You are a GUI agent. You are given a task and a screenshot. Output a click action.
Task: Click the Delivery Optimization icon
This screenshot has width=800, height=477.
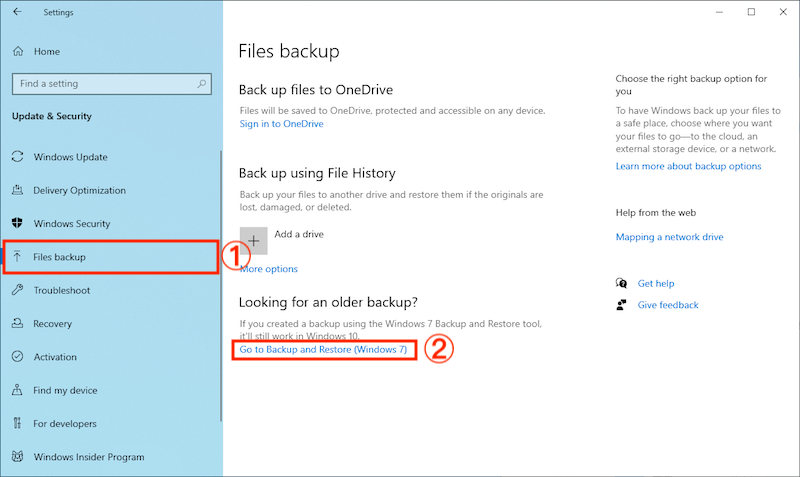pos(17,190)
